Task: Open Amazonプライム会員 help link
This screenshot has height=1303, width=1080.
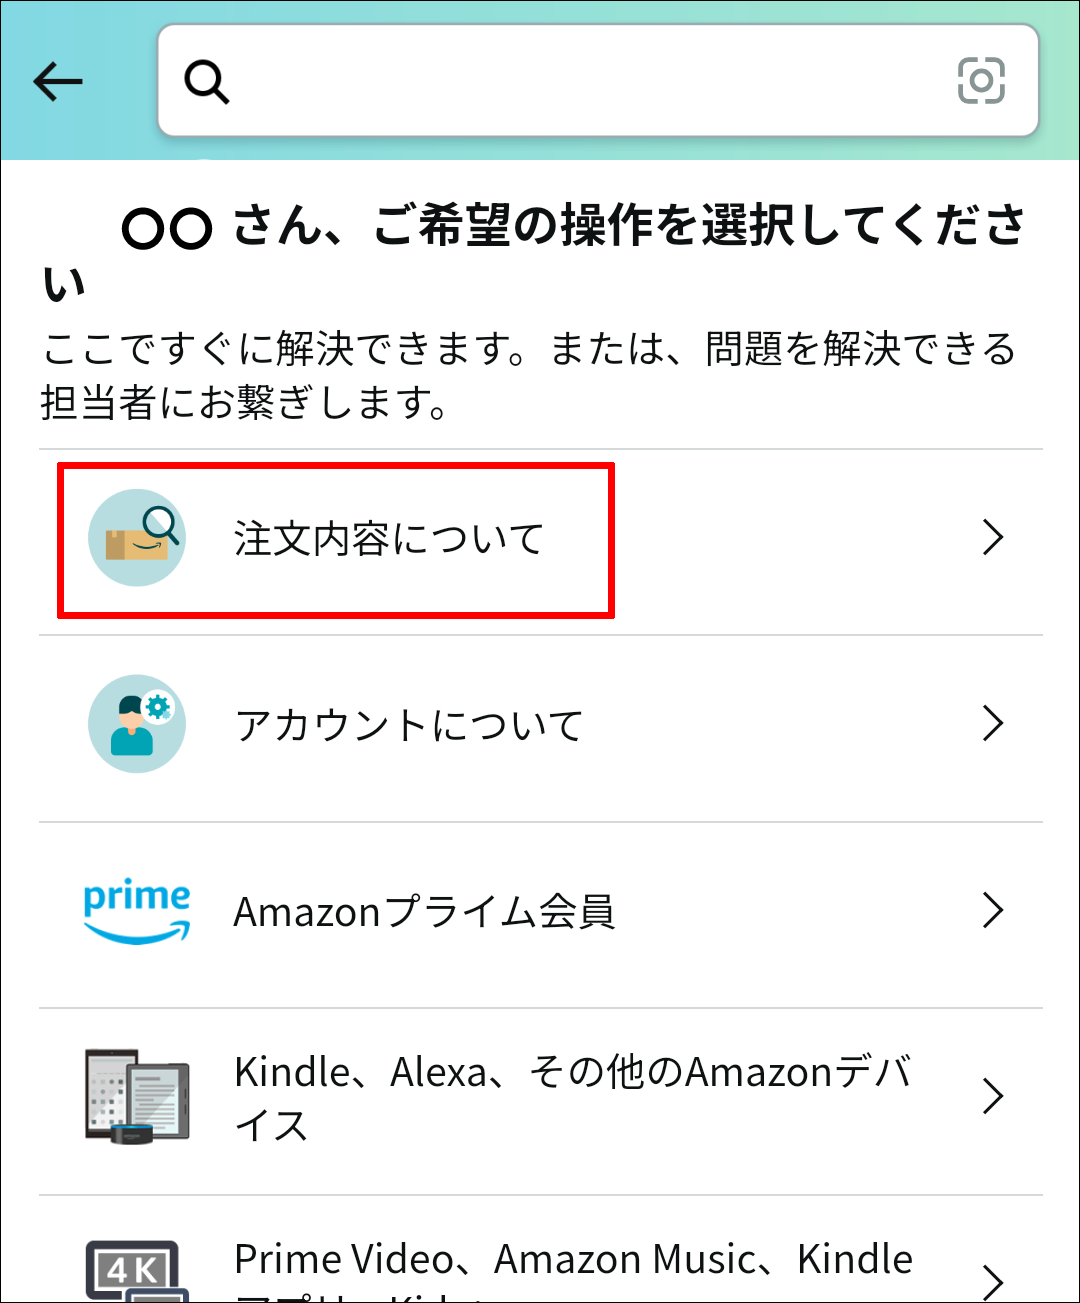Action: tap(424, 912)
